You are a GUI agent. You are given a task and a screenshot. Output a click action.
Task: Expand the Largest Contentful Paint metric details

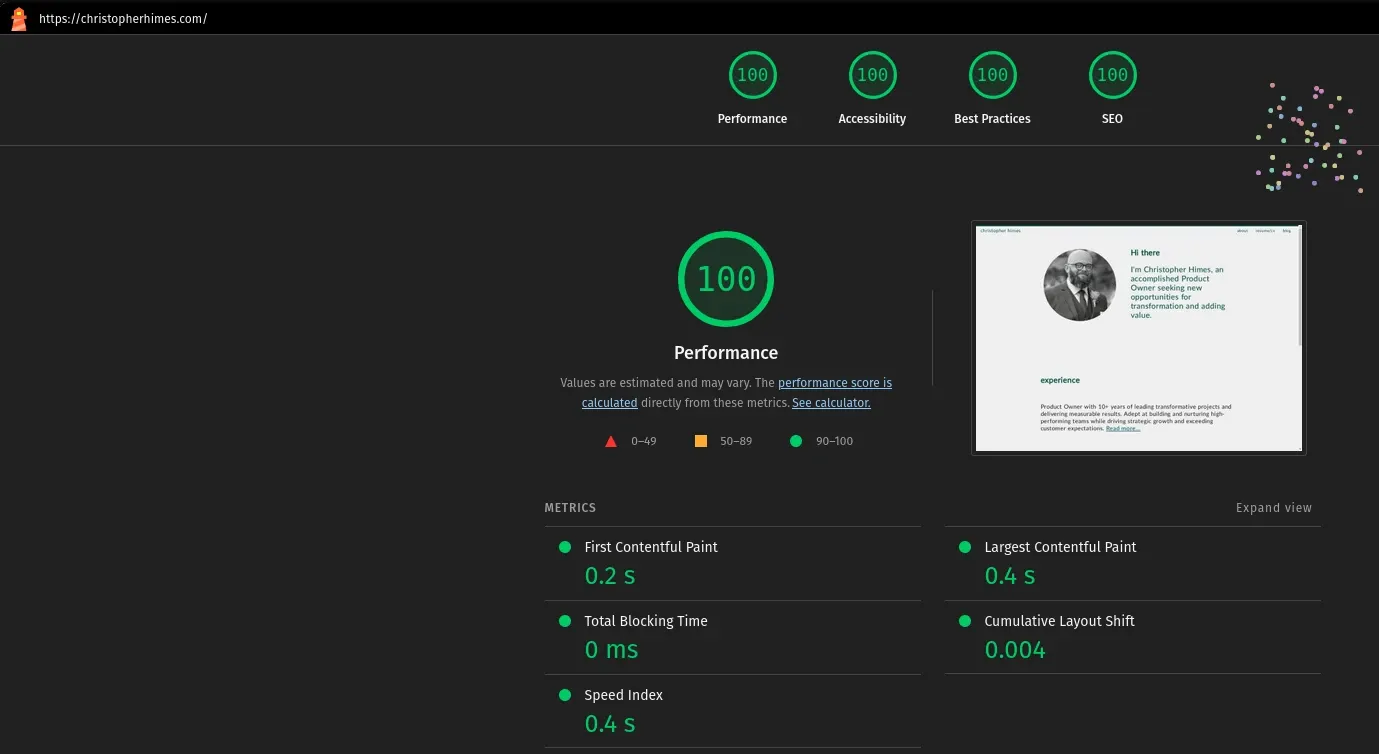tap(1060, 547)
